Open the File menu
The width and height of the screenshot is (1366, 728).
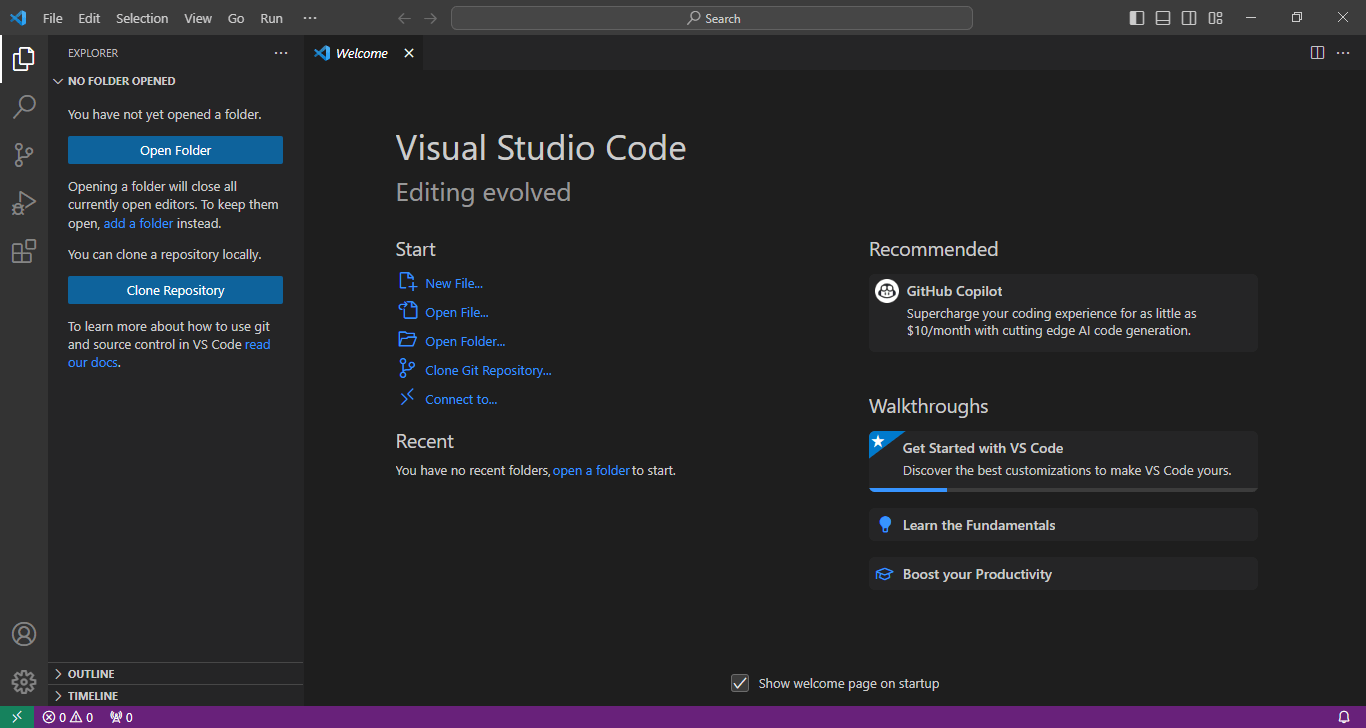[53, 18]
